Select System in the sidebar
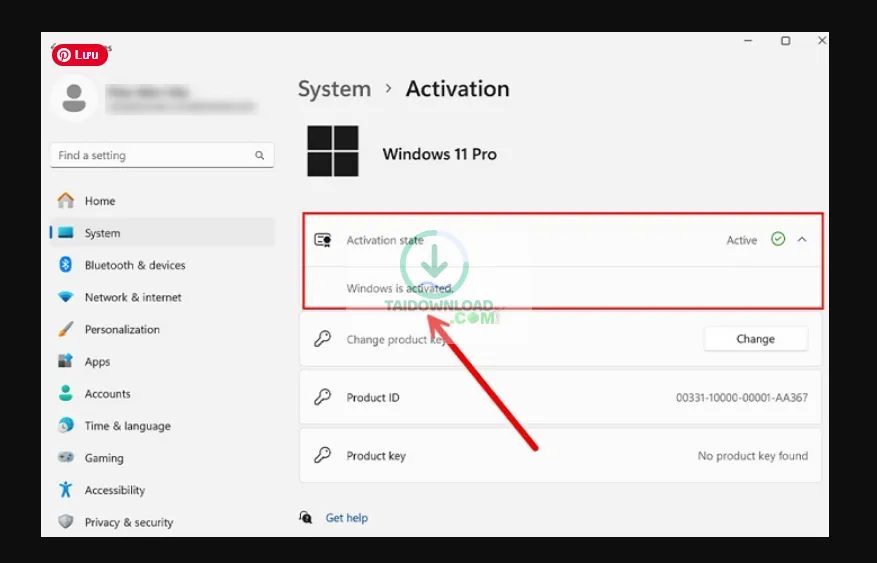Screen dimensions: 877x563 point(162,233)
